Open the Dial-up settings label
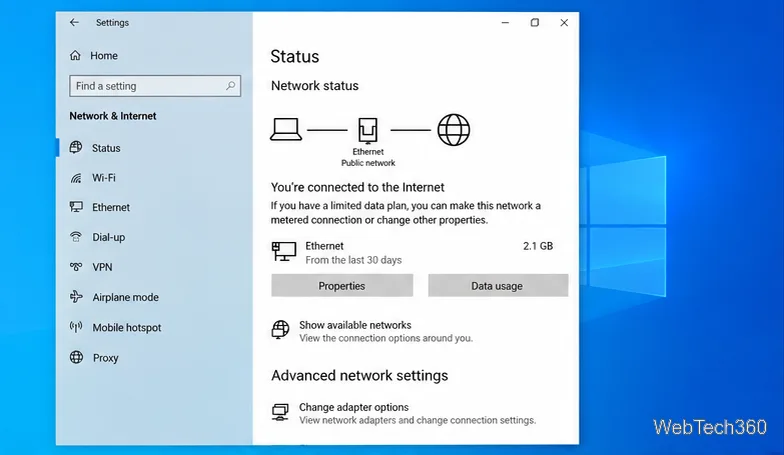 pyautogui.click(x=108, y=238)
